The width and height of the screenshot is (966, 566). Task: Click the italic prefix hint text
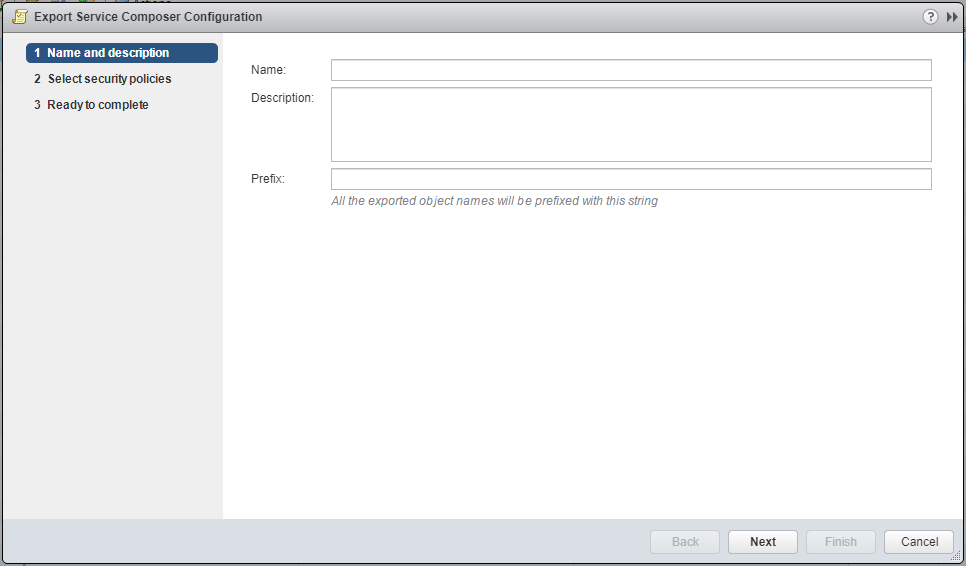(494, 201)
